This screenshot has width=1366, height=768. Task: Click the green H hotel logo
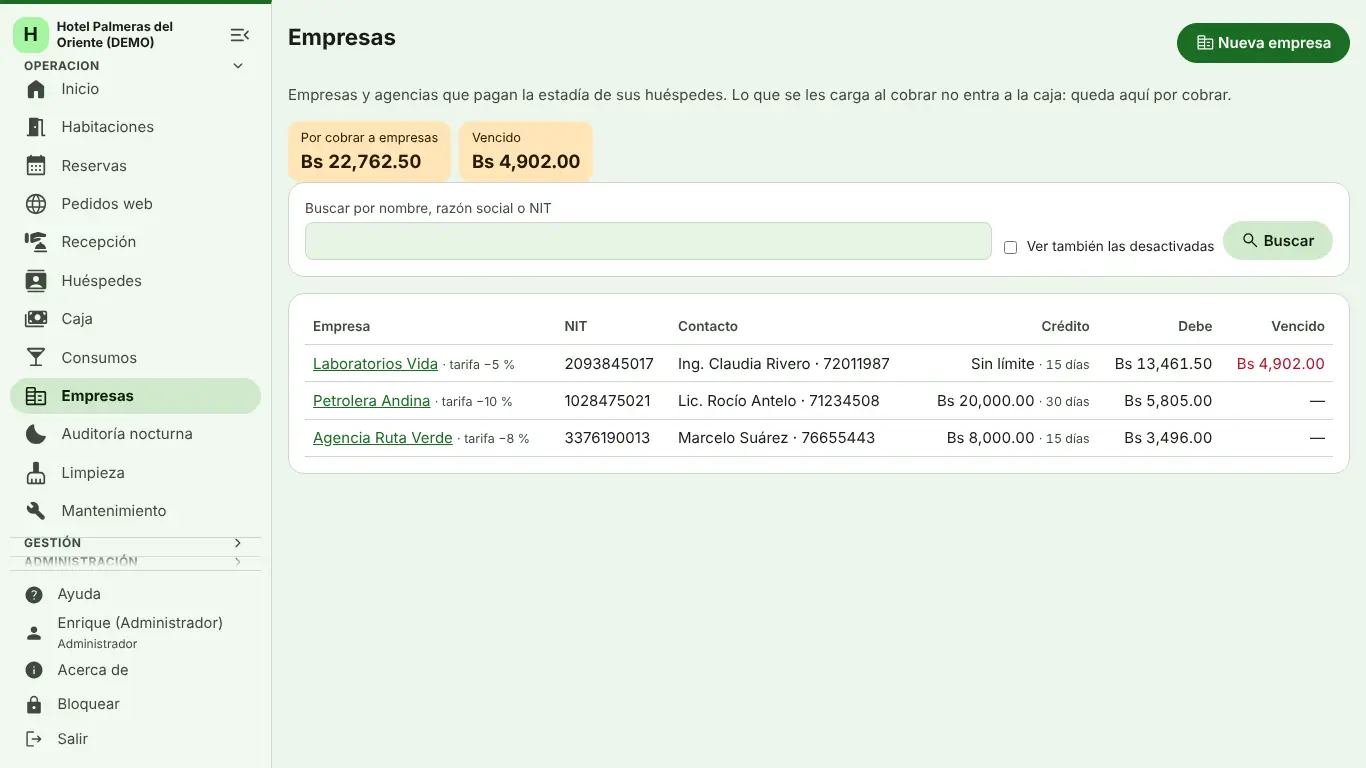coord(31,35)
